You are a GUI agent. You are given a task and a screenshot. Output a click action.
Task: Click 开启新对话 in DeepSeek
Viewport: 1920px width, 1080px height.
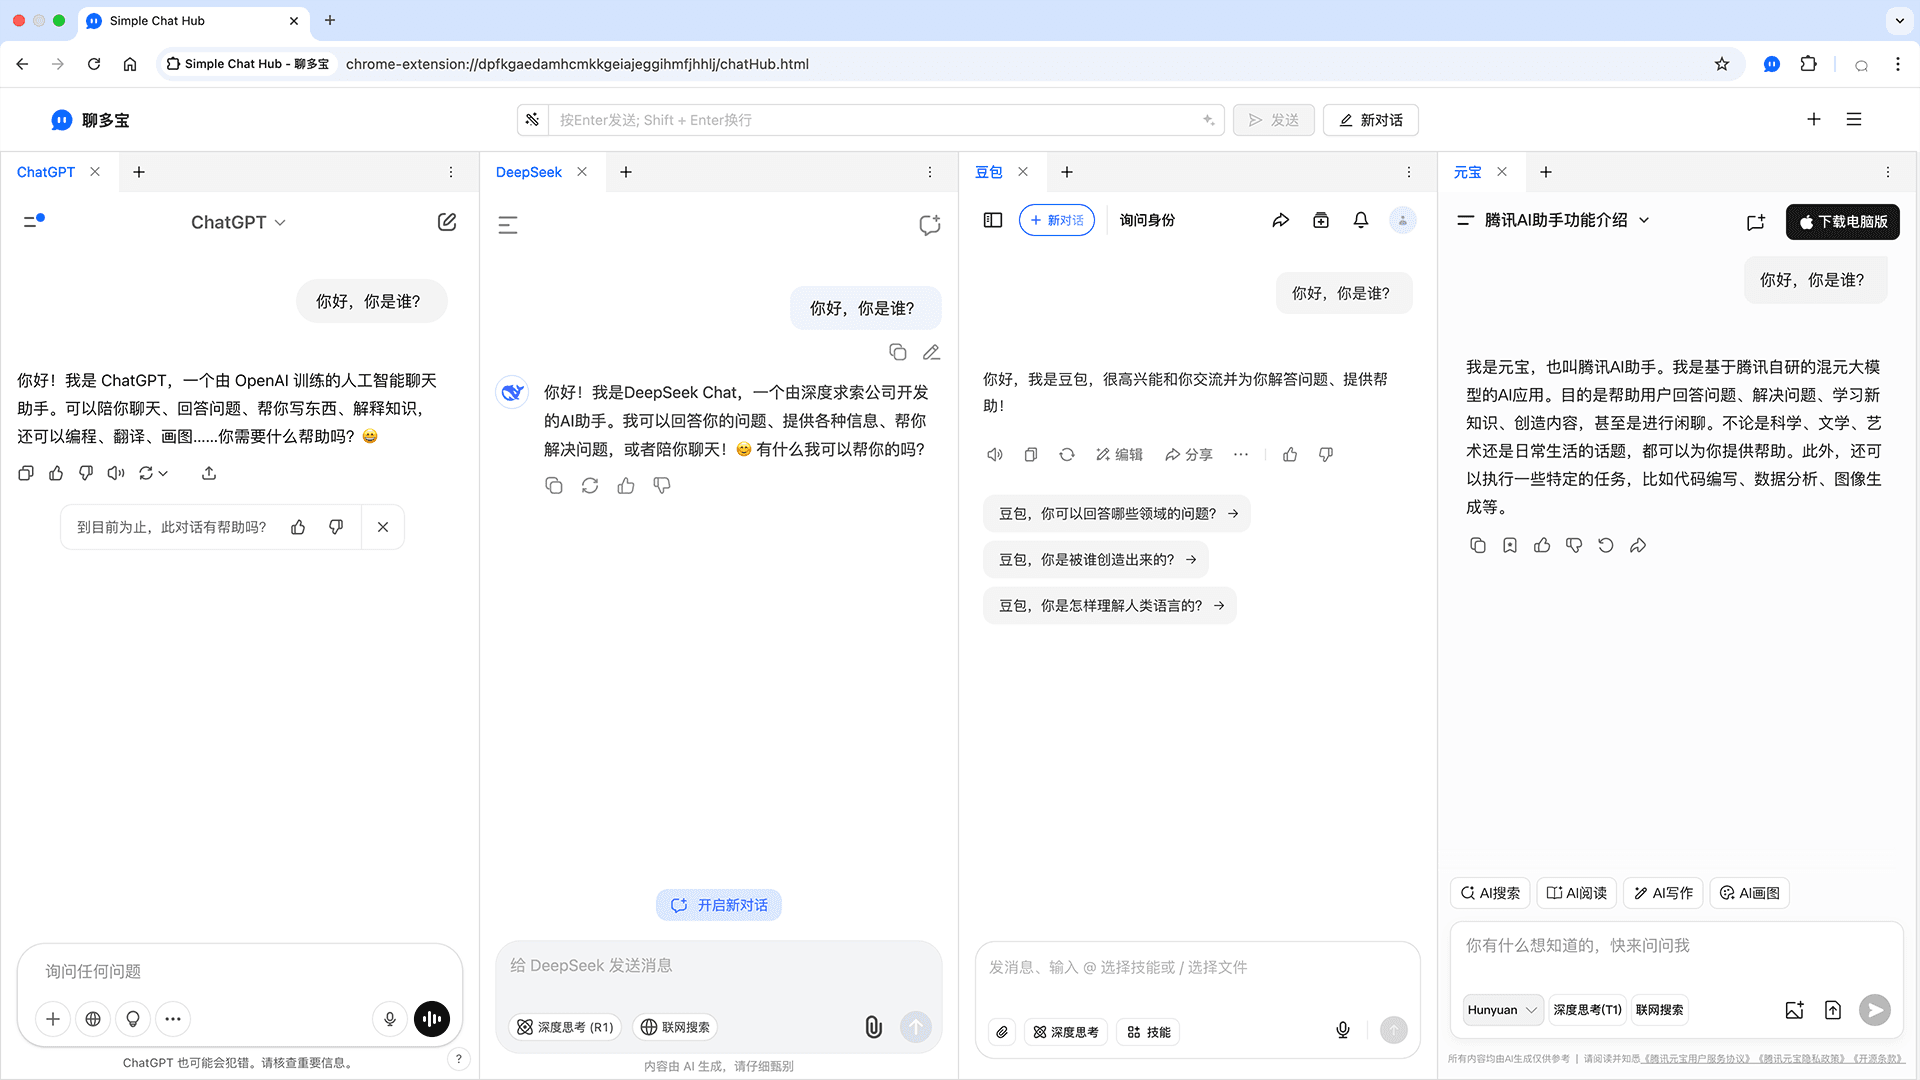pyautogui.click(x=719, y=905)
